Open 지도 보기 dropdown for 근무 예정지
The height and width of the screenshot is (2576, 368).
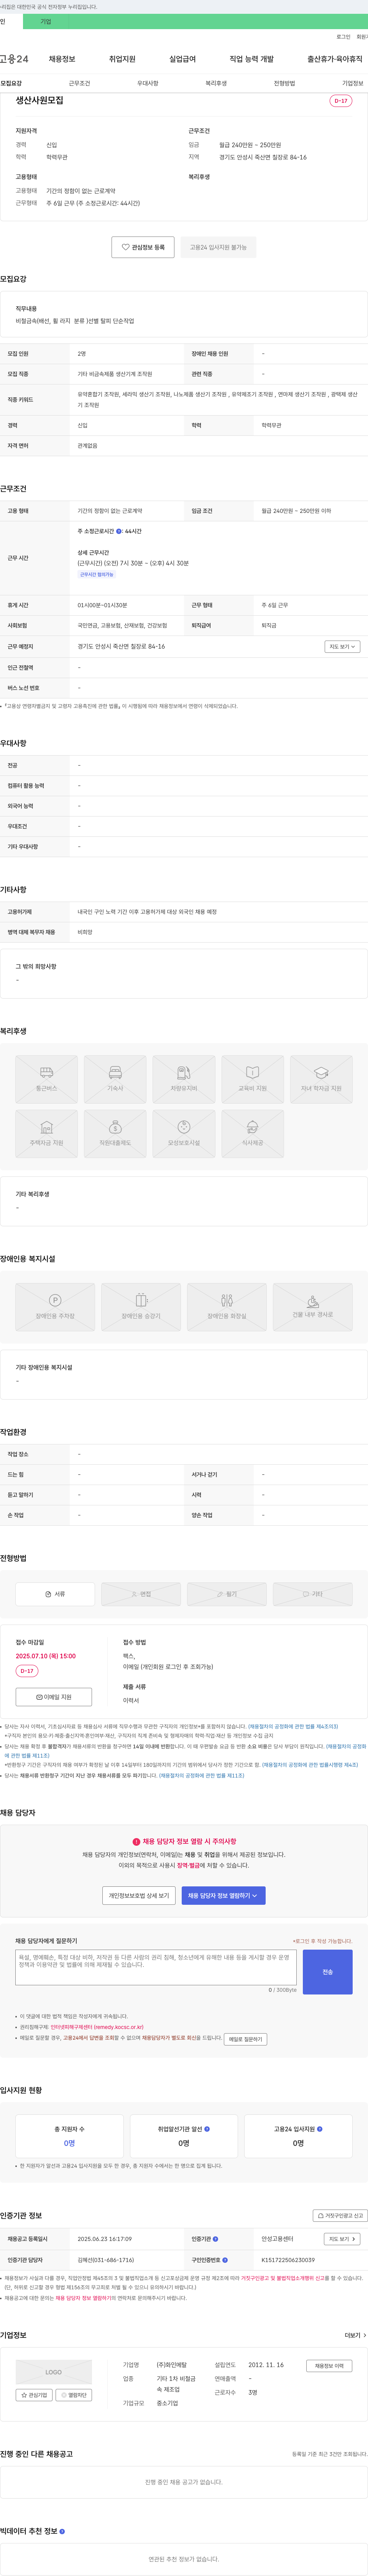[342, 647]
